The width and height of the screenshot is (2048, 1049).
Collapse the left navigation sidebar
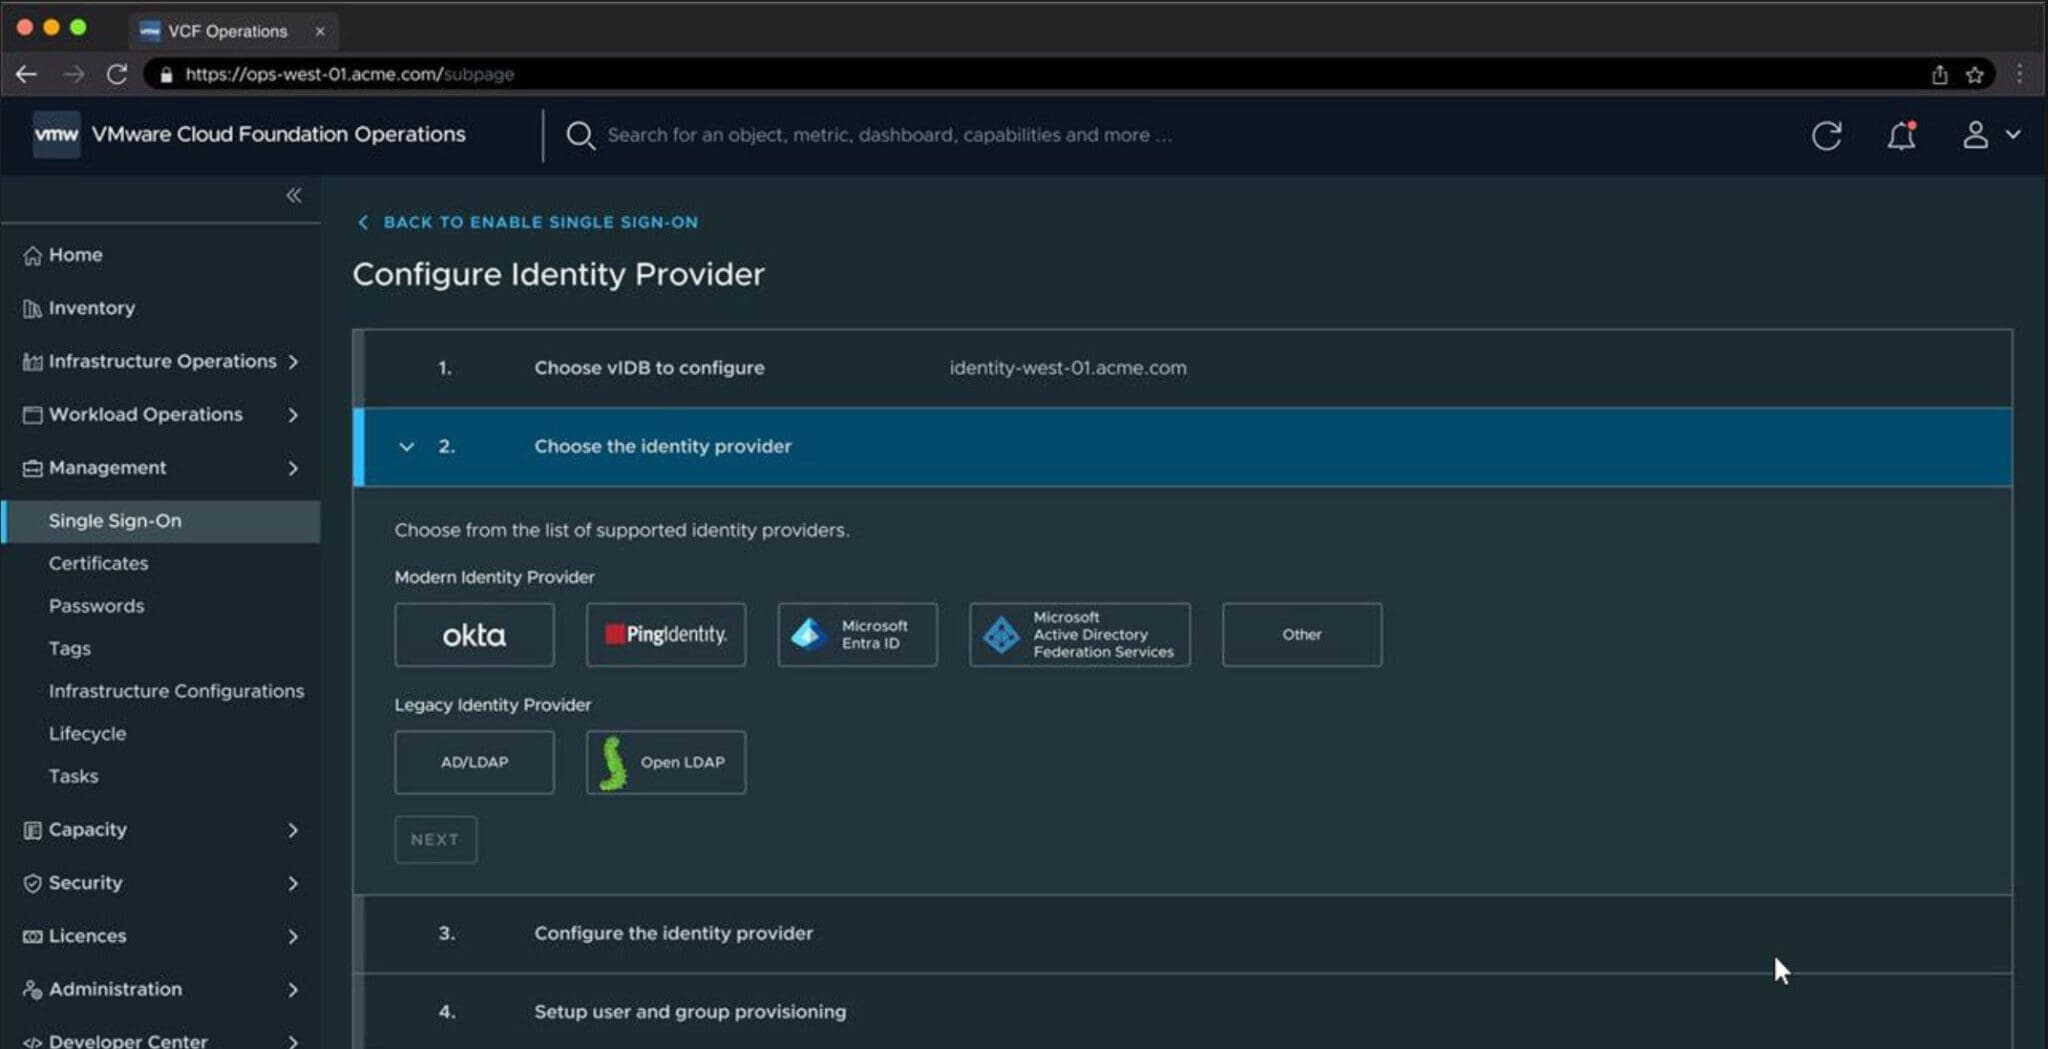click(x=293, y=196)
